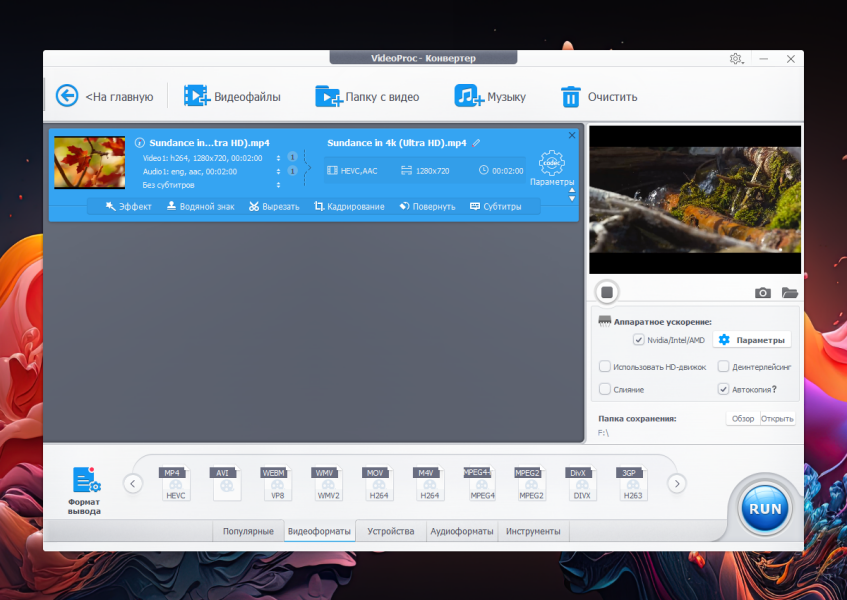
Task: Move the item up with the arrow
Action: tap(572, 191)
